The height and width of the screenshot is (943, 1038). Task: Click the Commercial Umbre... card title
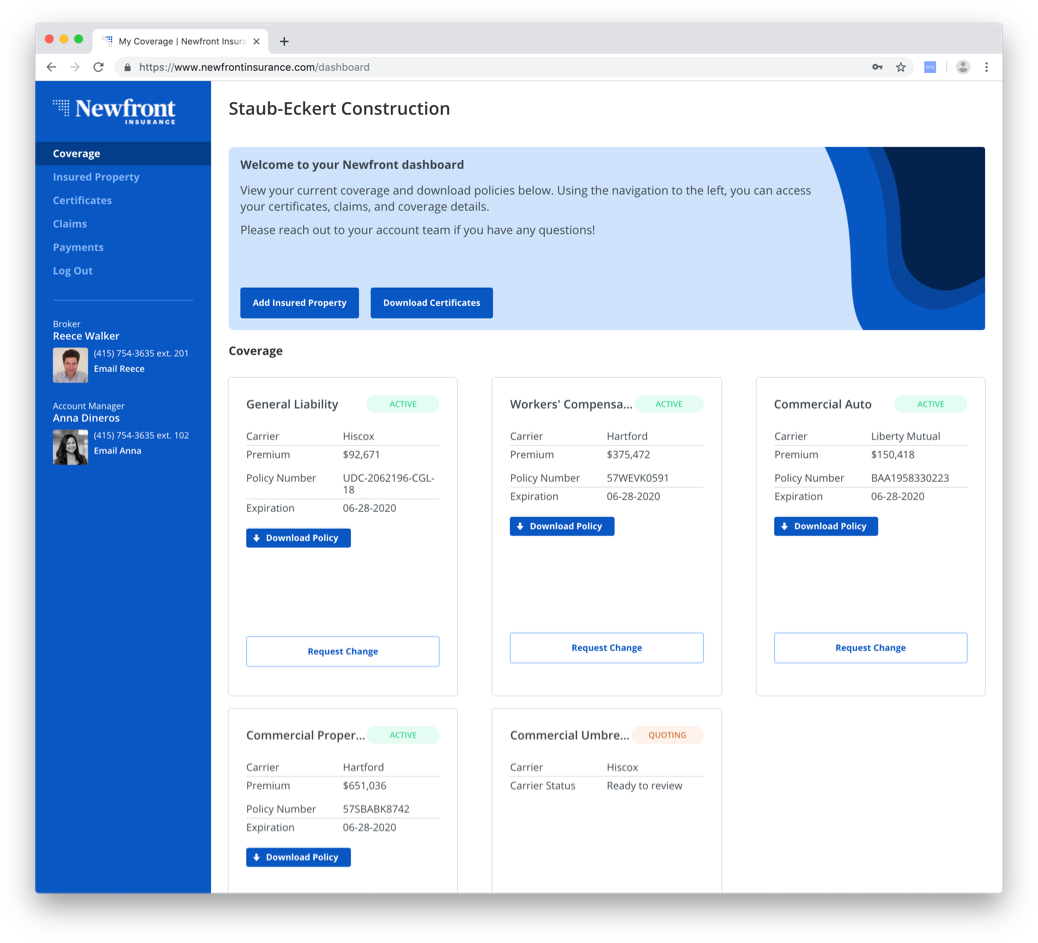[x=569, y=735]
